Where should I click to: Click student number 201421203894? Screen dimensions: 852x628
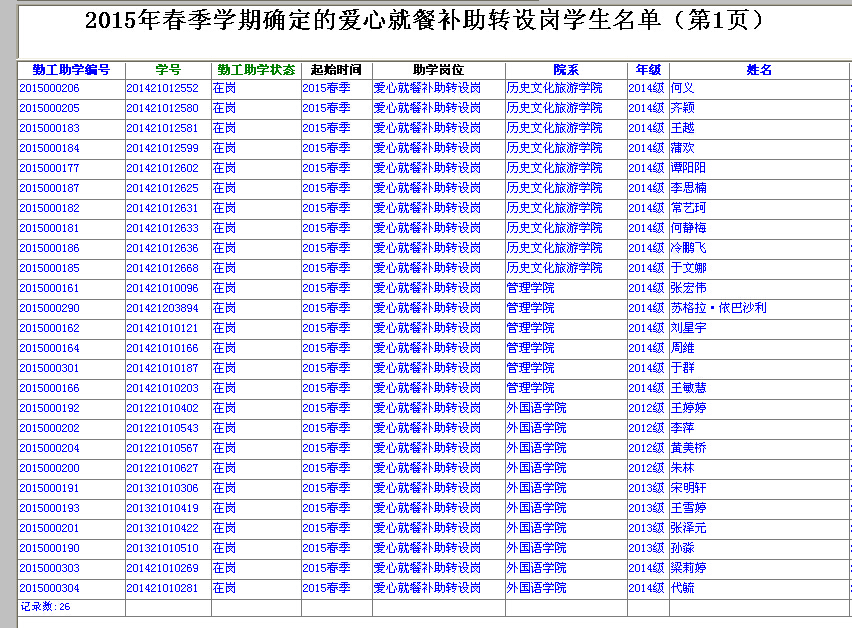coord(162,308)
